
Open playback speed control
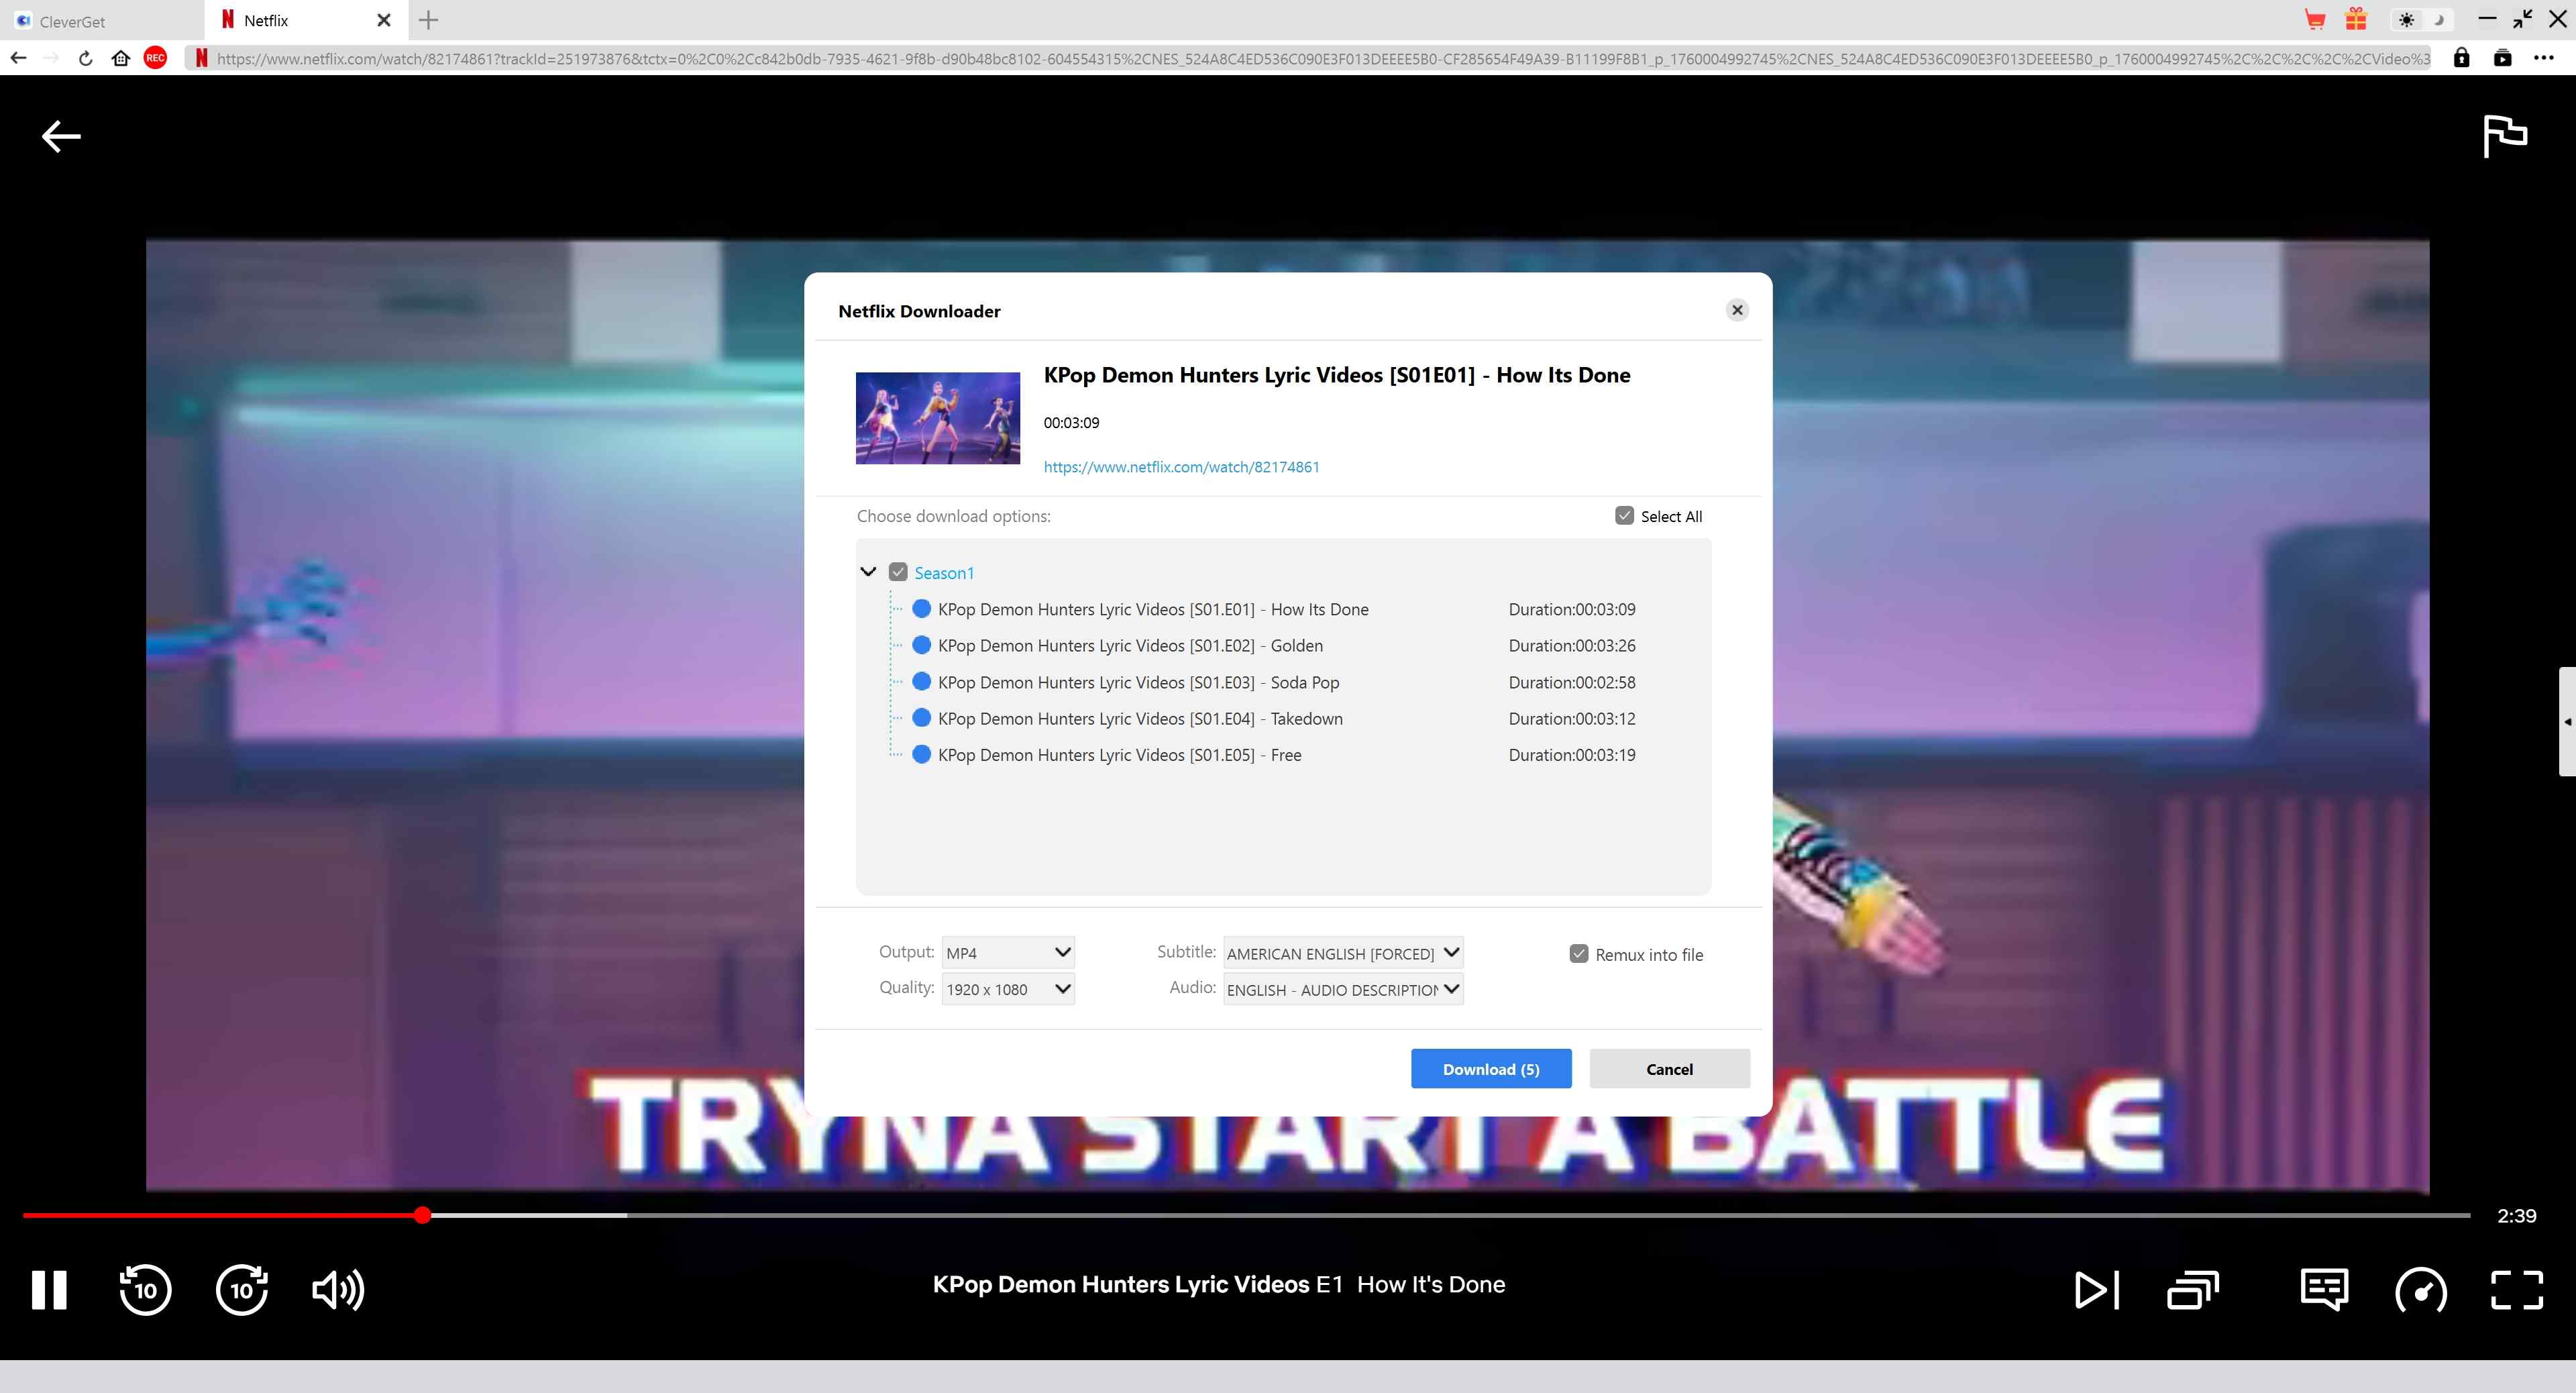tap(2420, 1289)
